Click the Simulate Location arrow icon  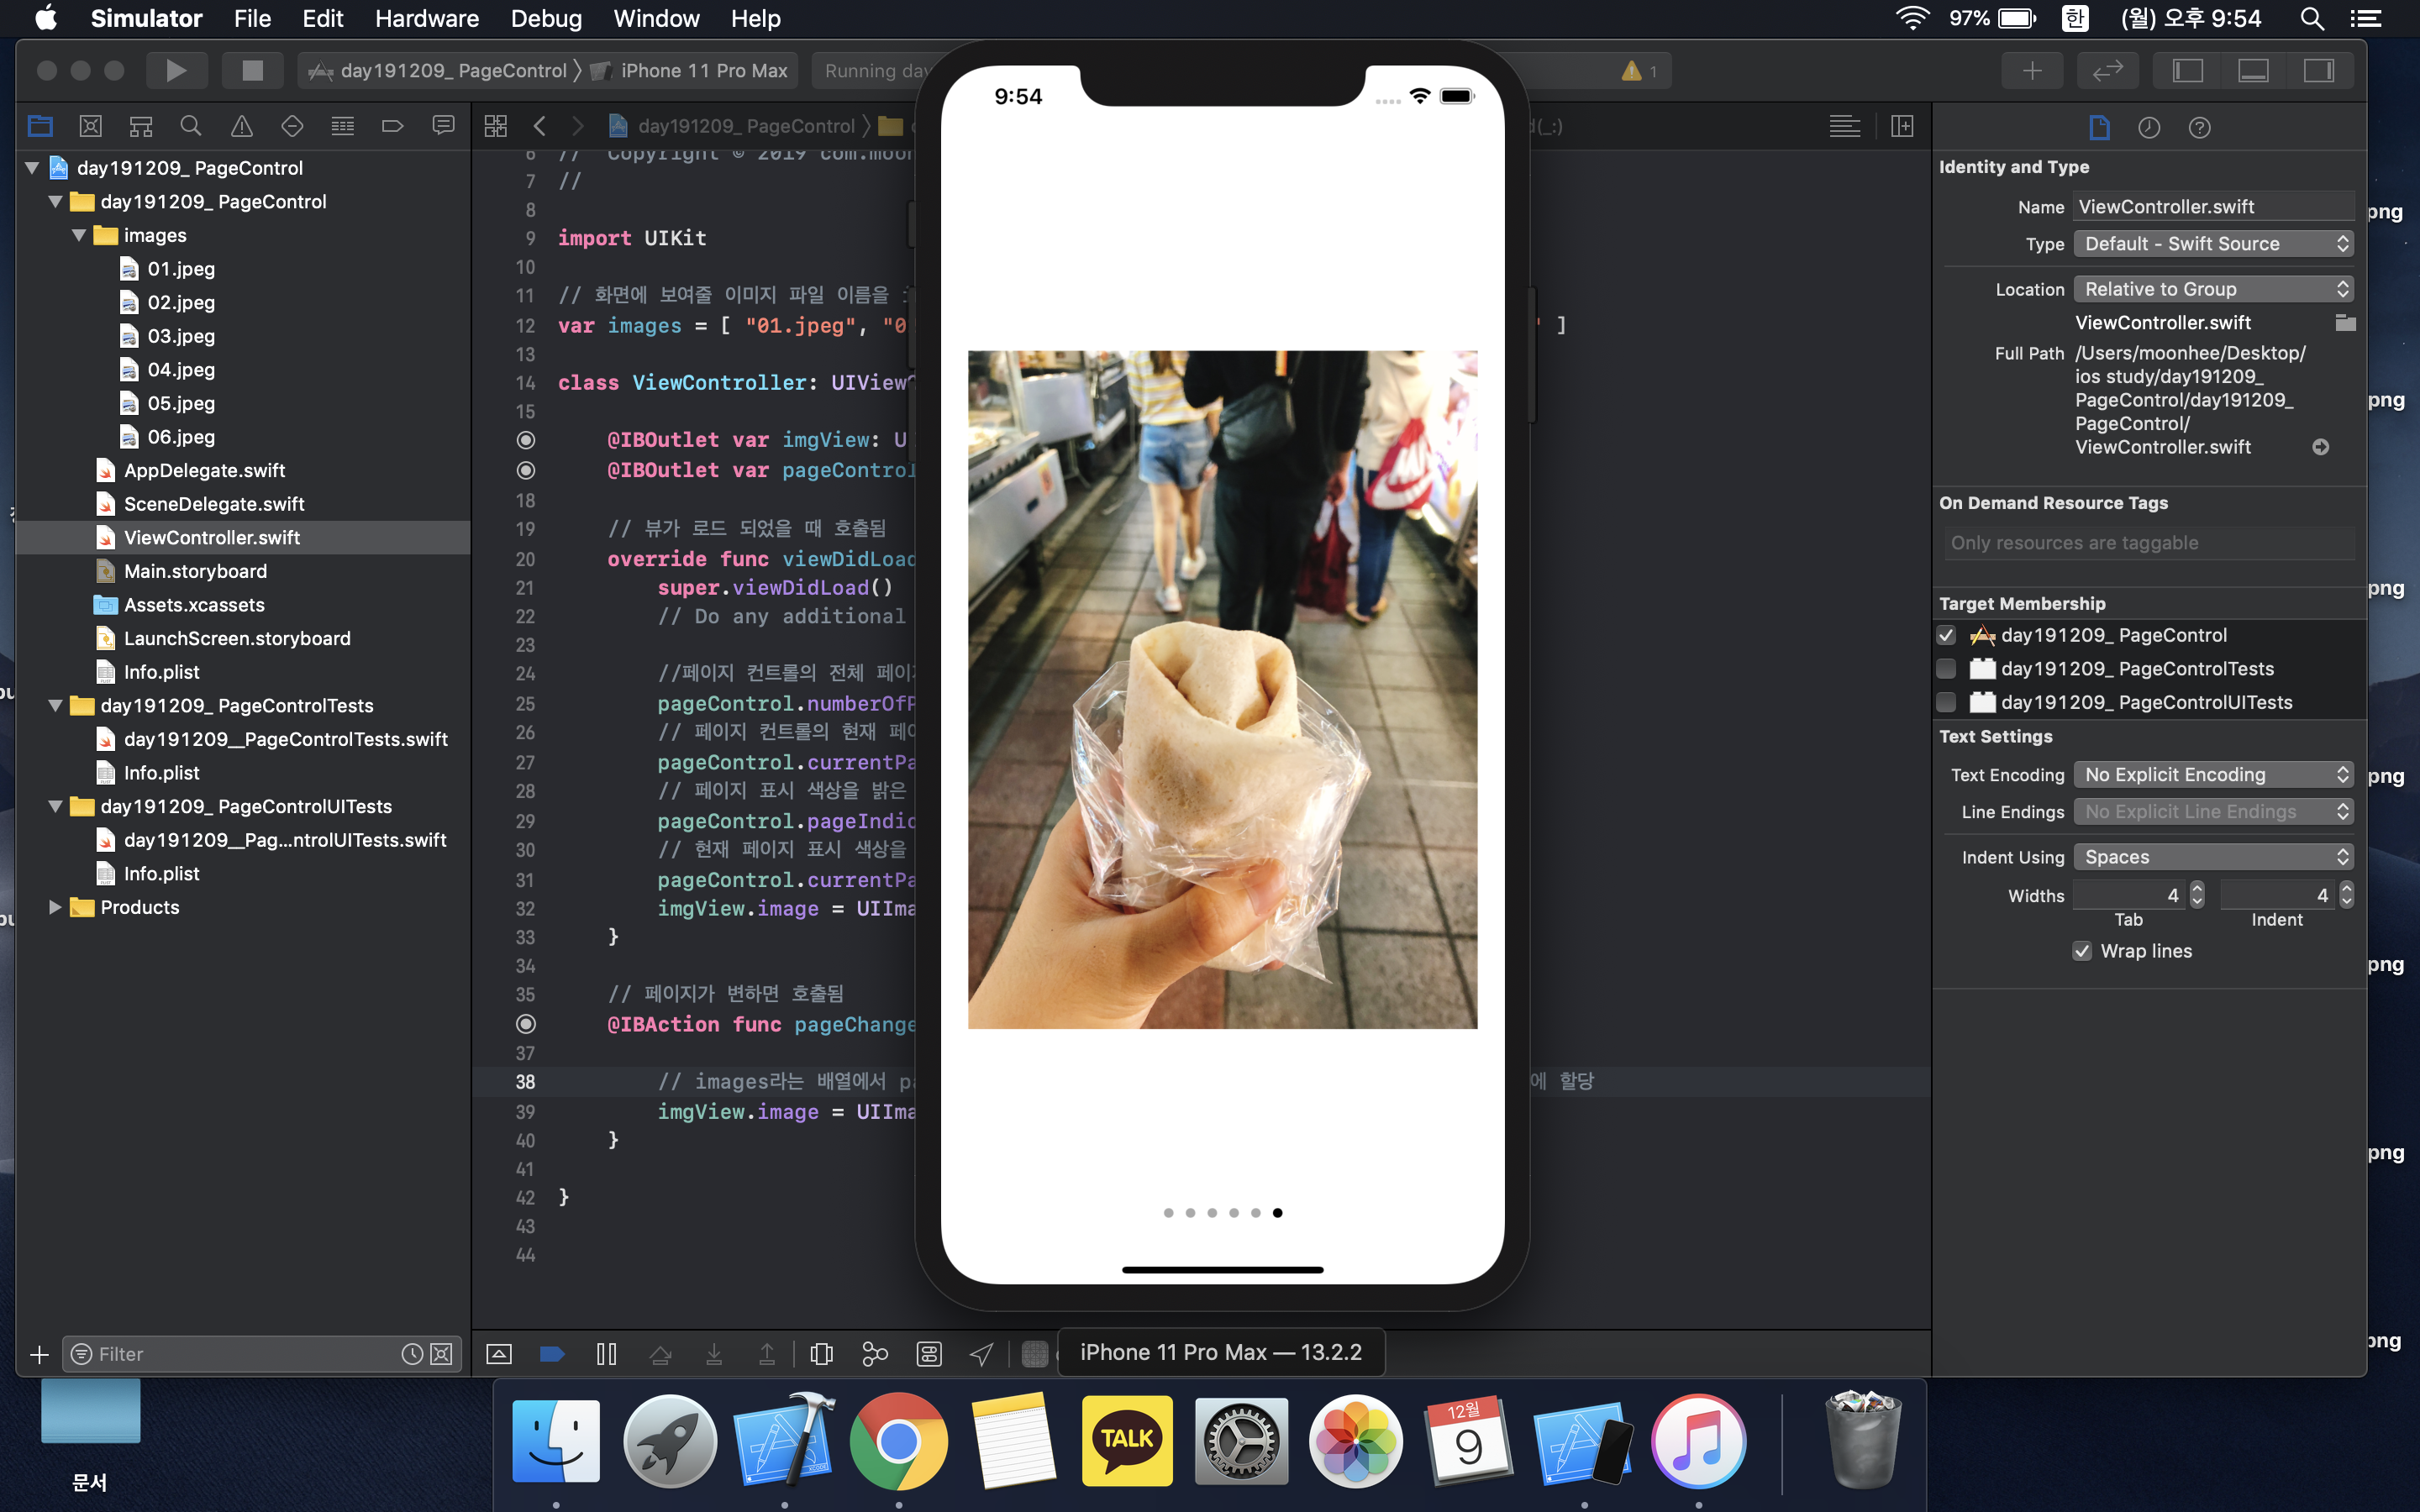[x=982, y=1354]
